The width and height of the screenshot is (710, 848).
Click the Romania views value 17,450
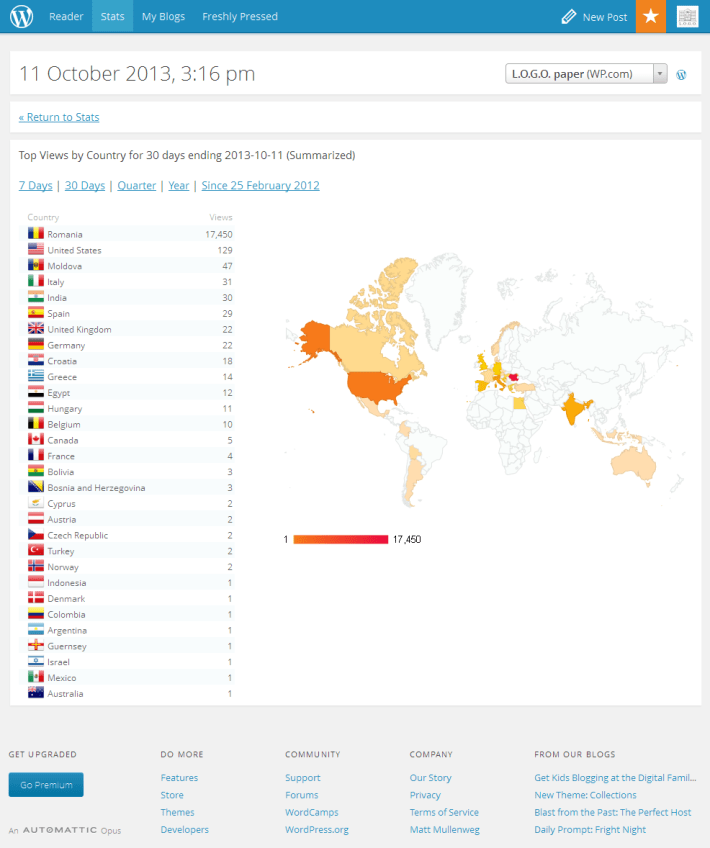[218, 234]
